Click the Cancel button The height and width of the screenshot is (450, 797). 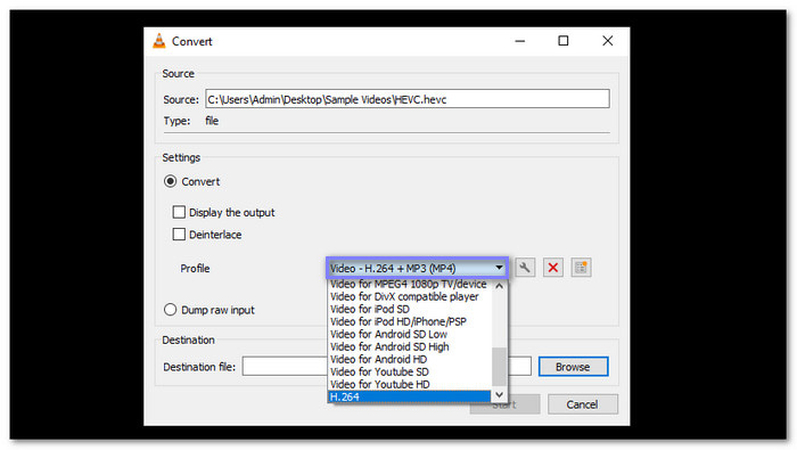tap(583, 404)
